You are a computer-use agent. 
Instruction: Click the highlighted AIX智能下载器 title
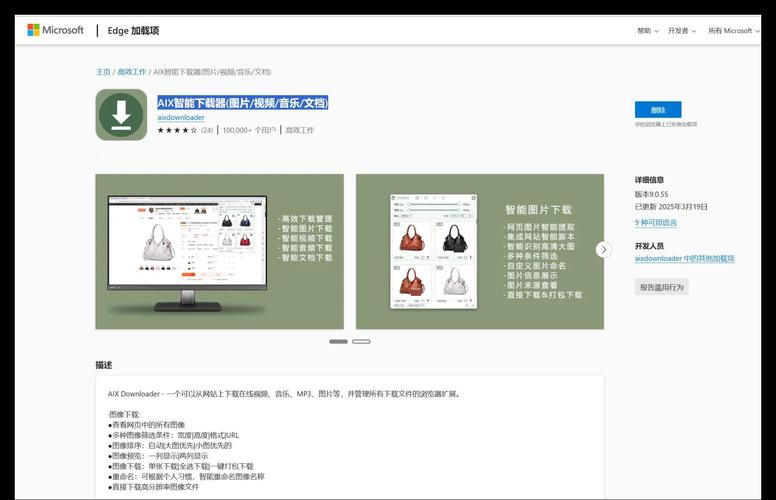pos(242,103)
